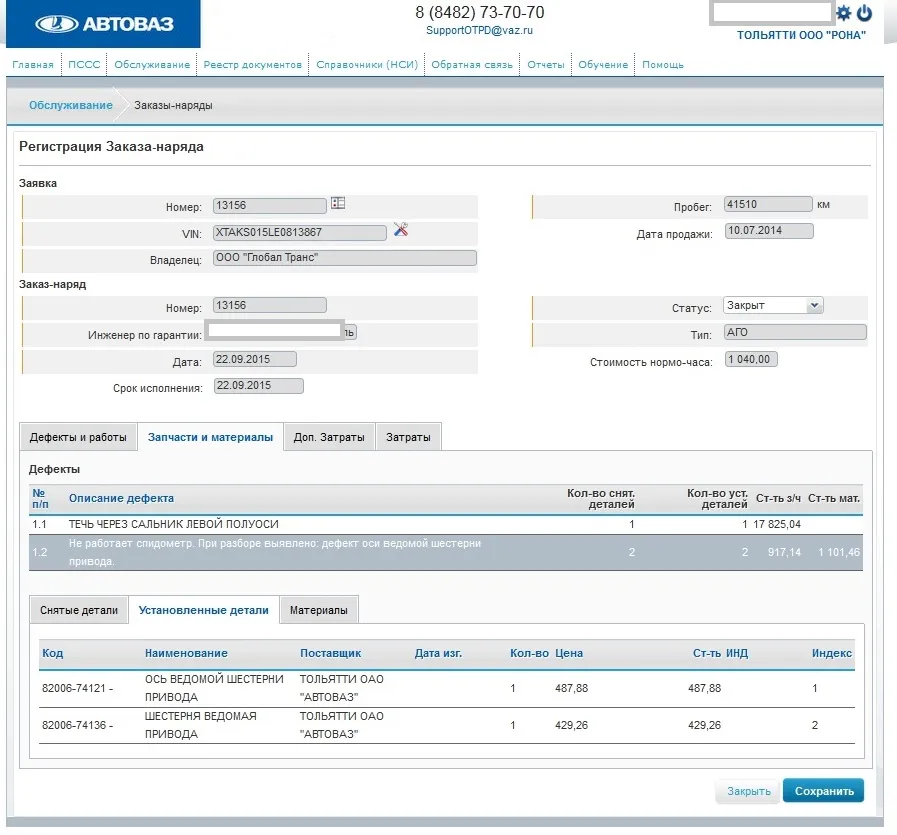Viewport: 897px width, 835px height.
Task: Click cost value 17 825,04
Action: pos(777,524)
